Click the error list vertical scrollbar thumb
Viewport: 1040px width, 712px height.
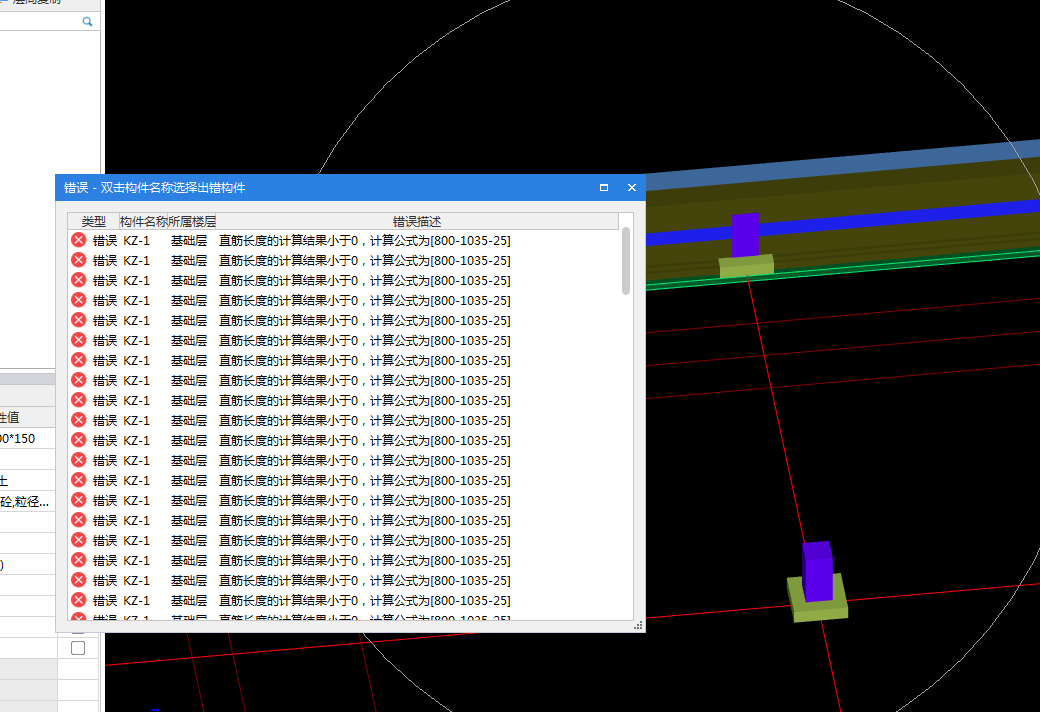625,261
